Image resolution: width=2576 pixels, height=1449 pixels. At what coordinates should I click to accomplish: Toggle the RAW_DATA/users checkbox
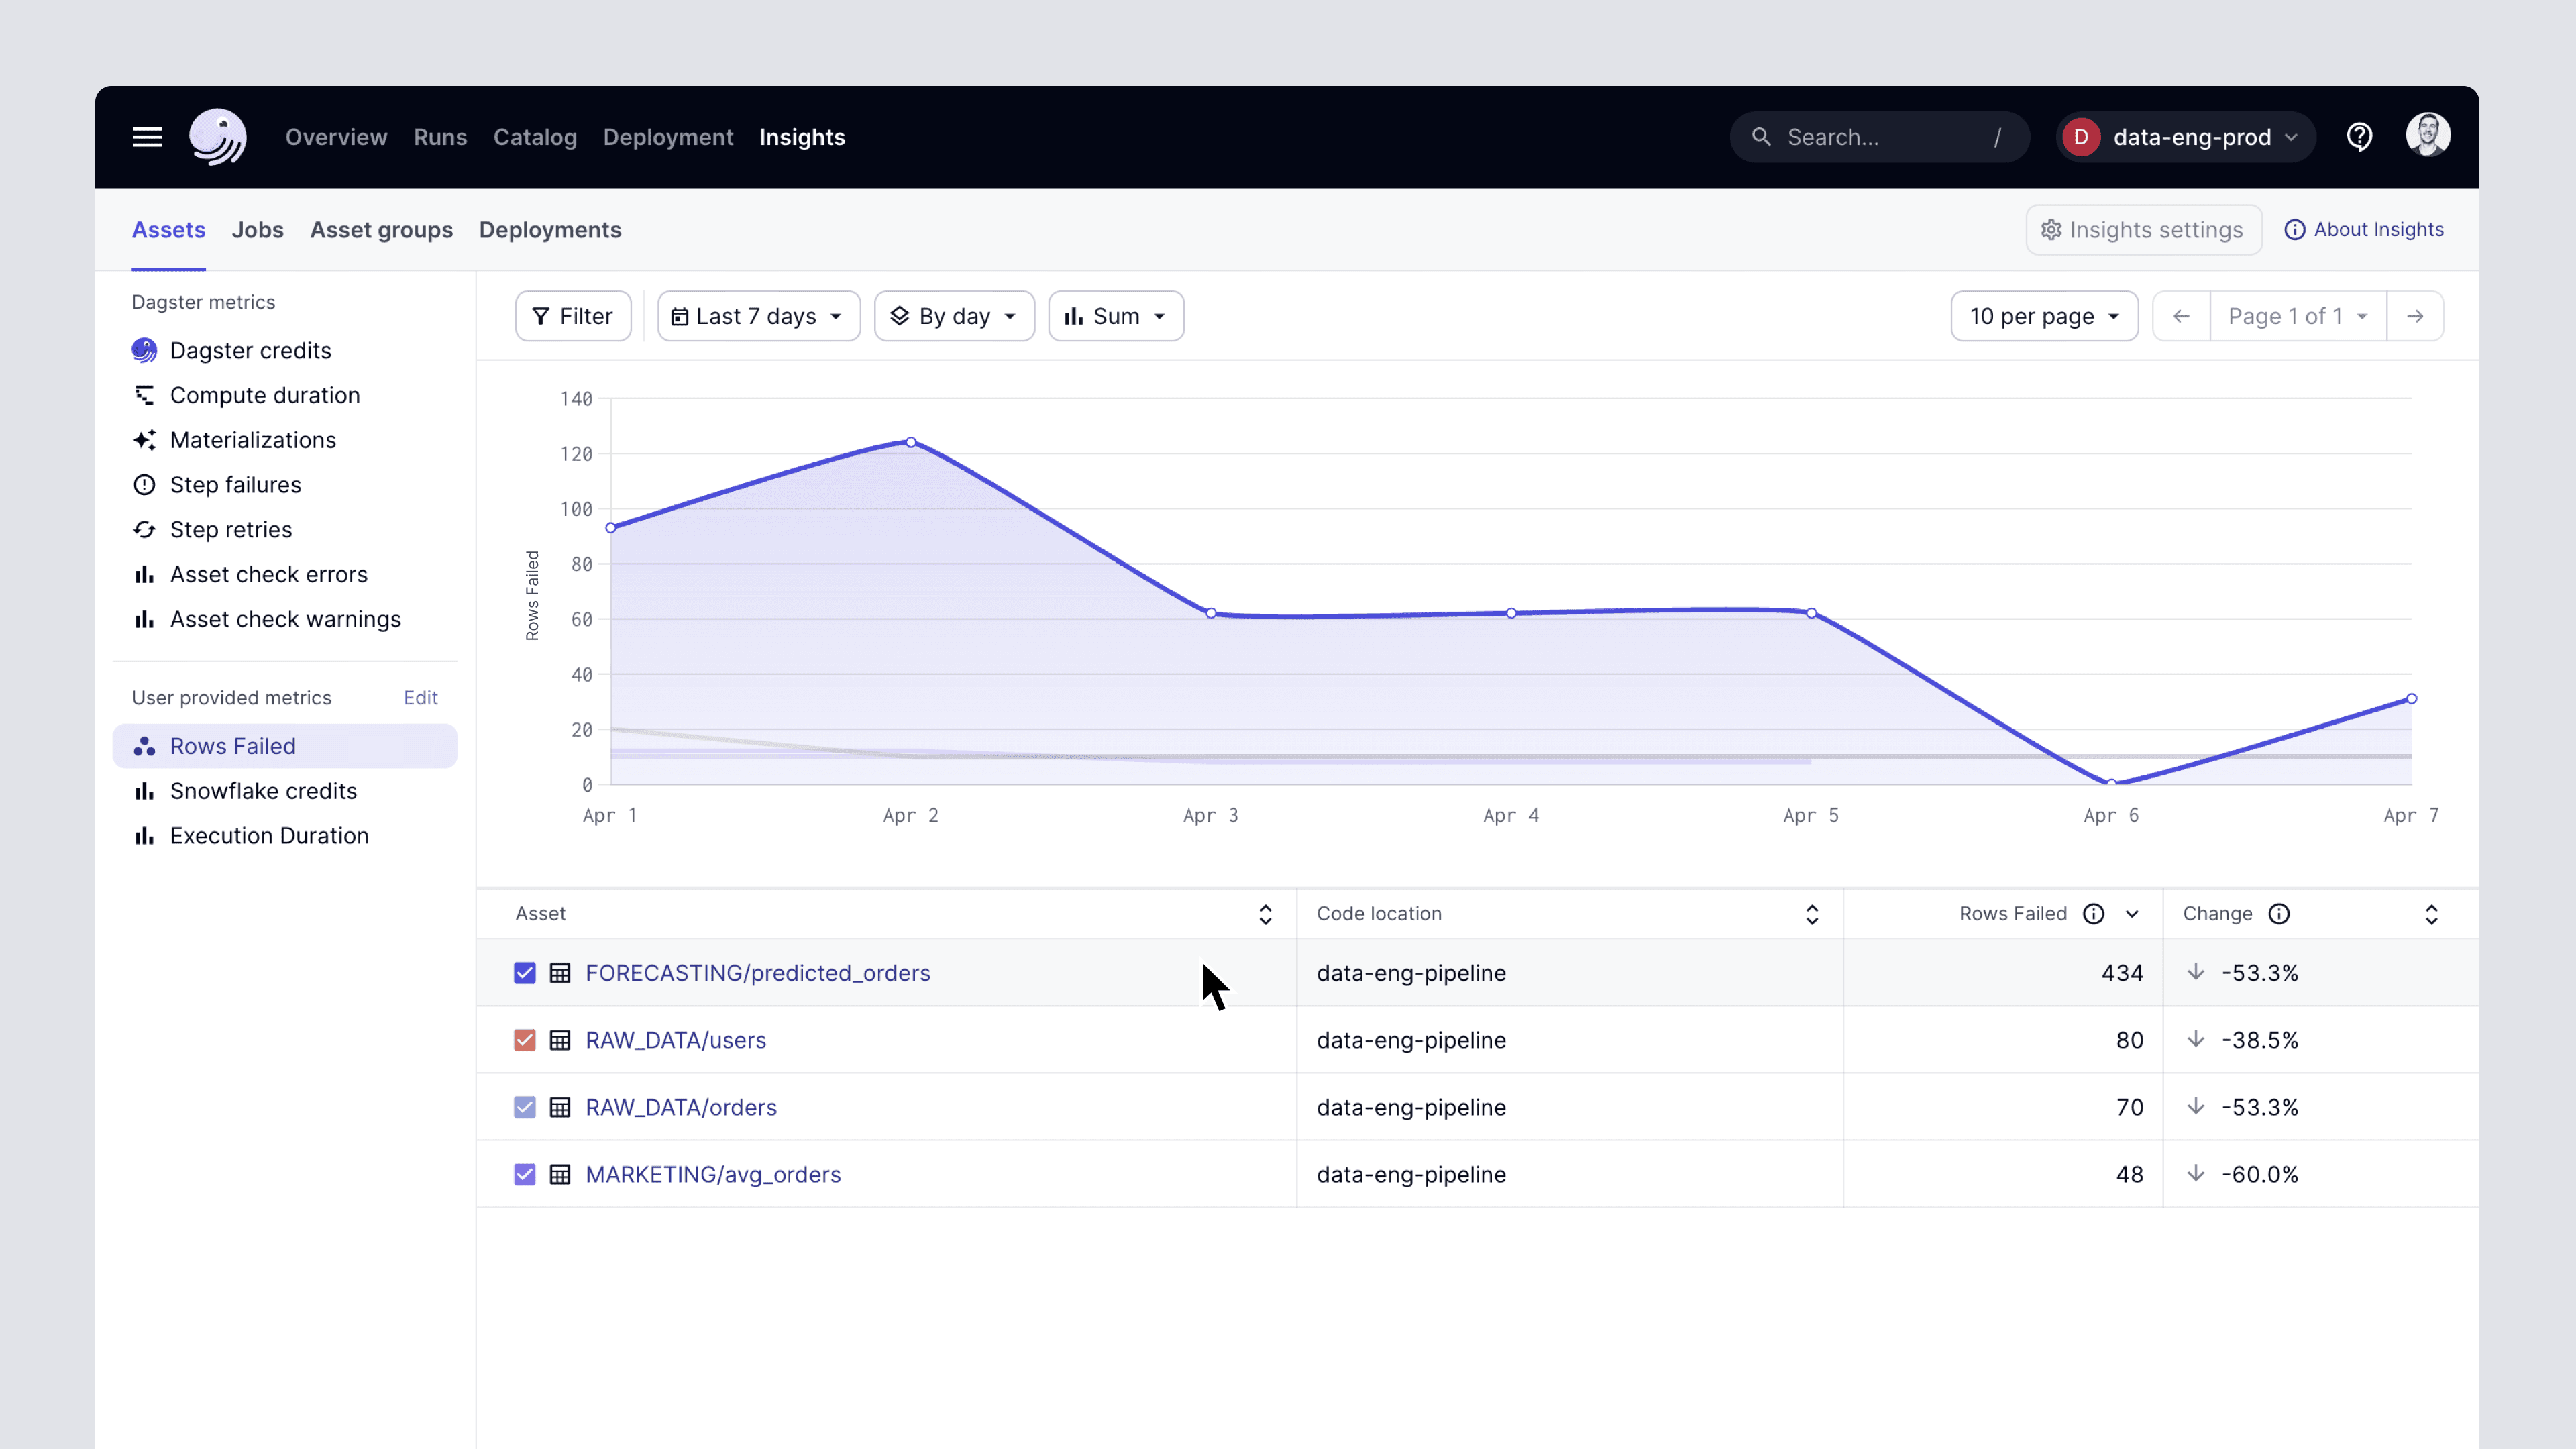pos(525,1040)
